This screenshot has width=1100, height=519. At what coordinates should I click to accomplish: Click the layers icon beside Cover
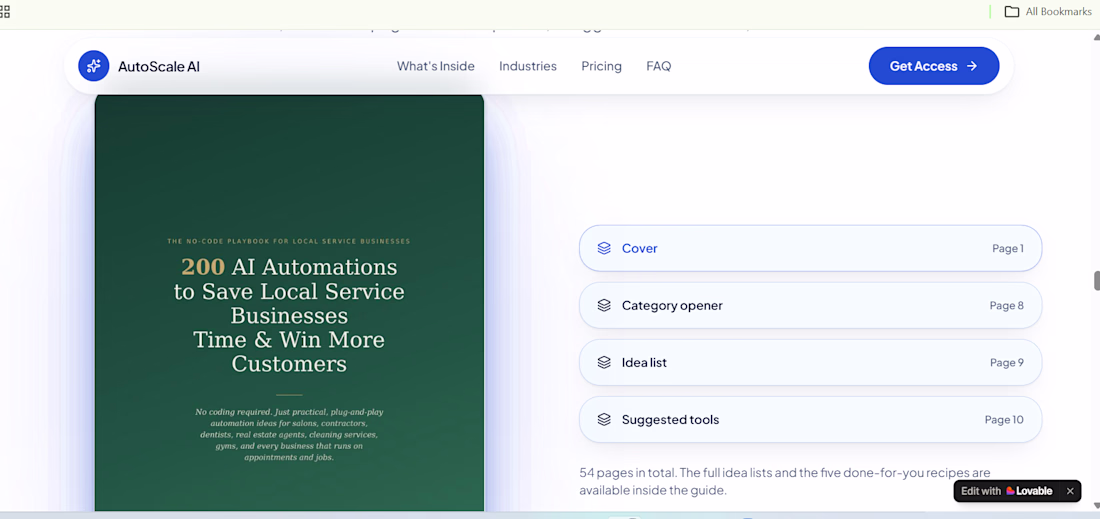[x=604, y=248]
